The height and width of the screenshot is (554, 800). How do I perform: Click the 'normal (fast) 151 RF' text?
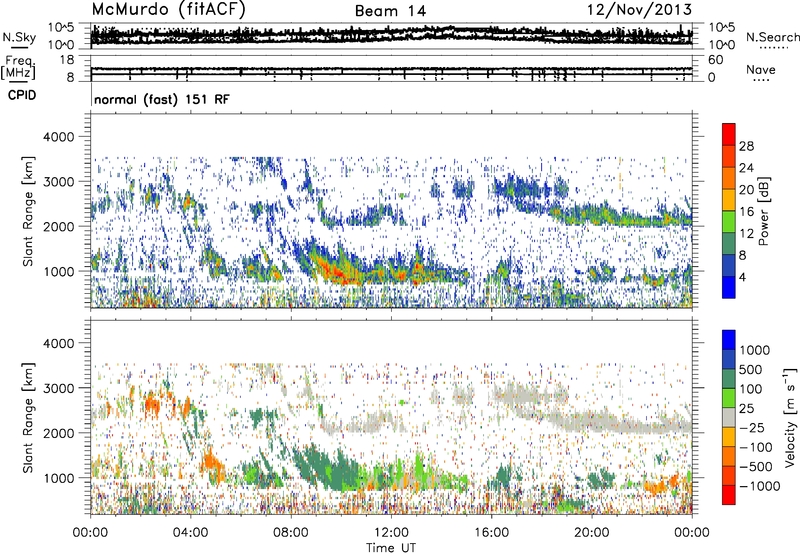coord(162,99)
